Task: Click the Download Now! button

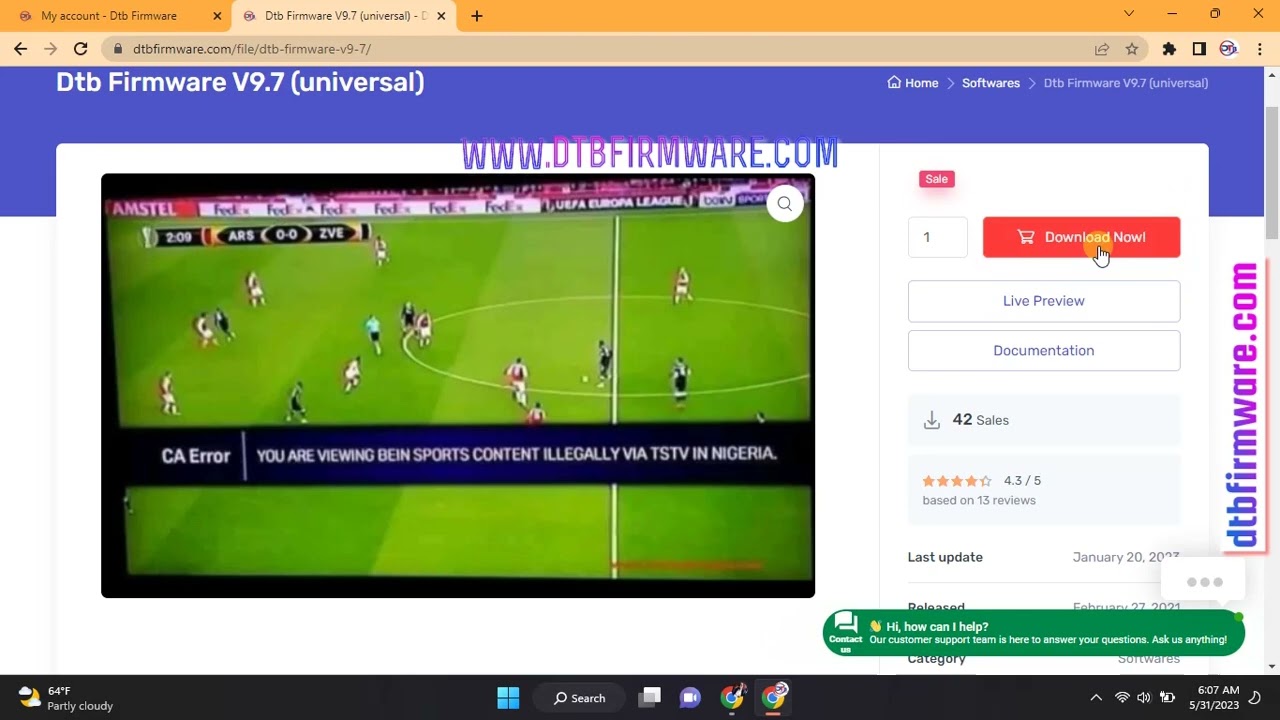Action: pos(1081,237)
